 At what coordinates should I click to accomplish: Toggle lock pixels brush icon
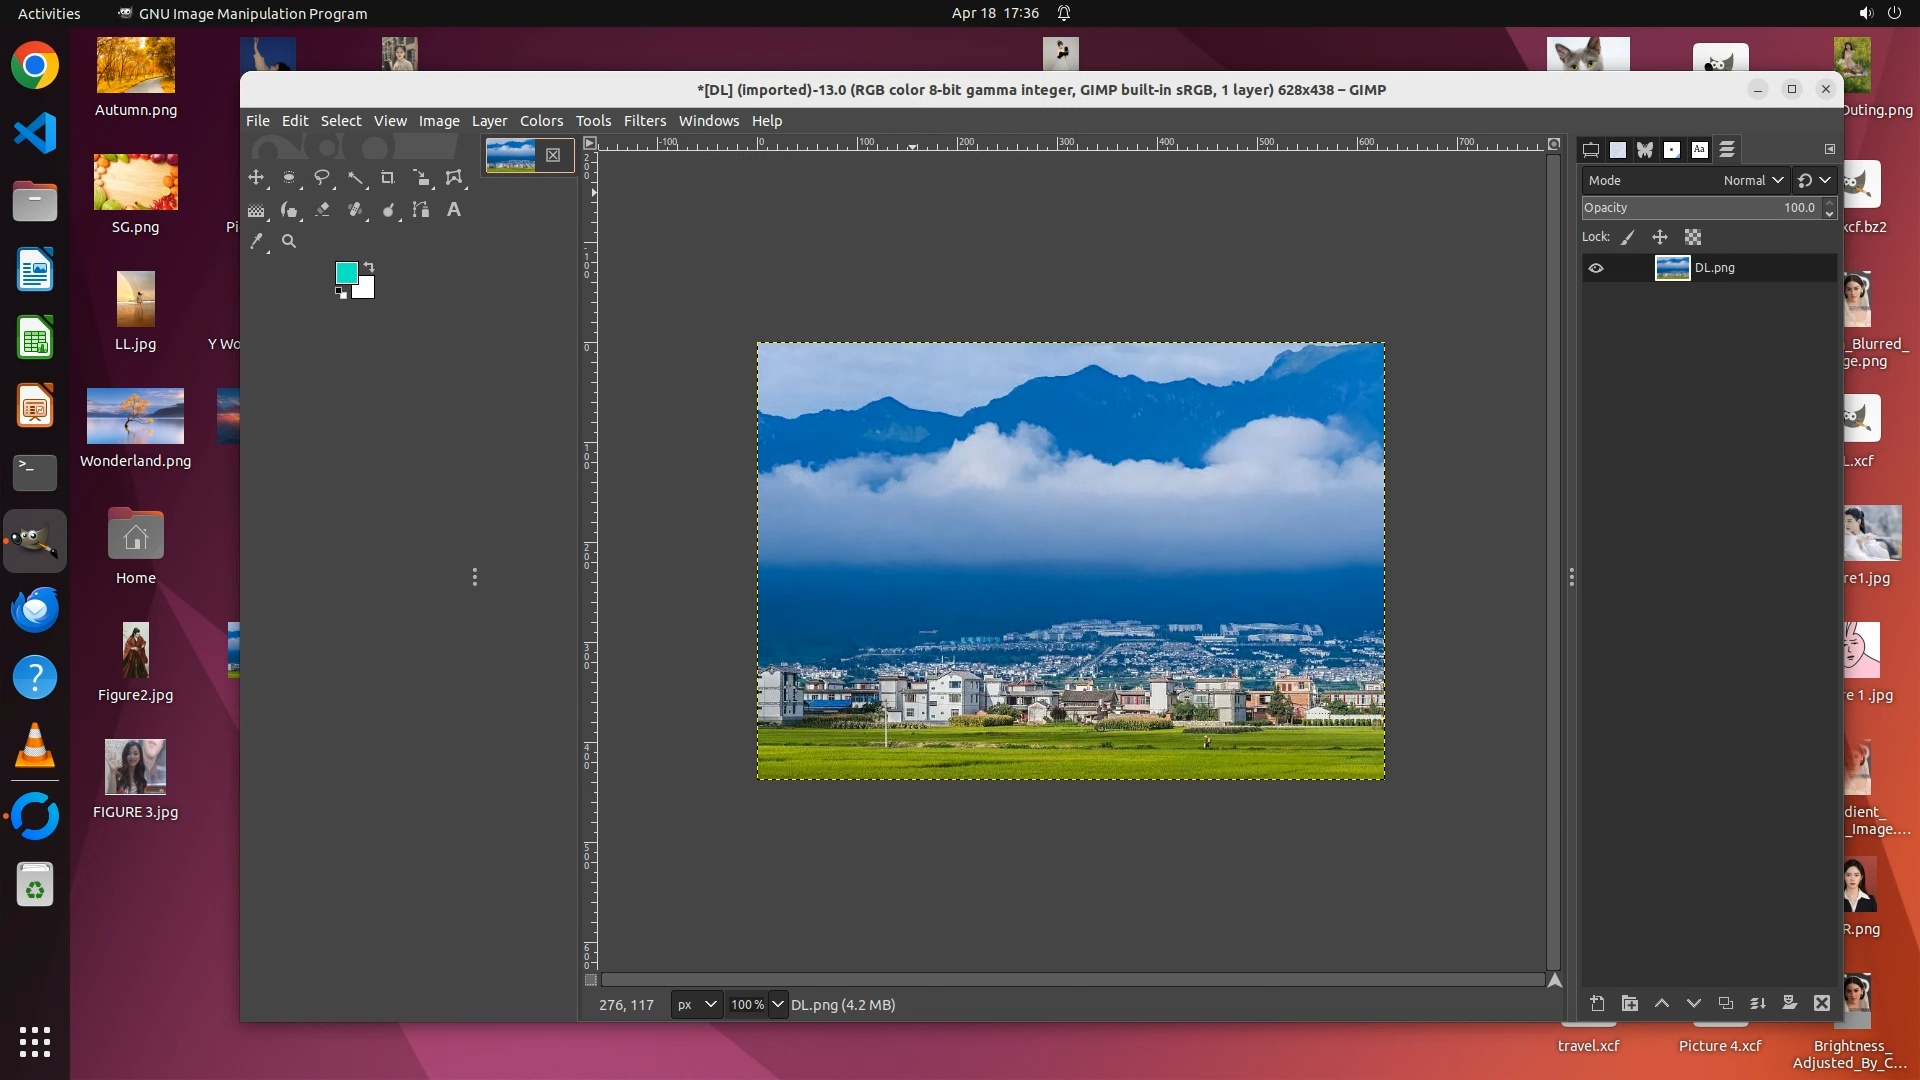(1628, 237)
